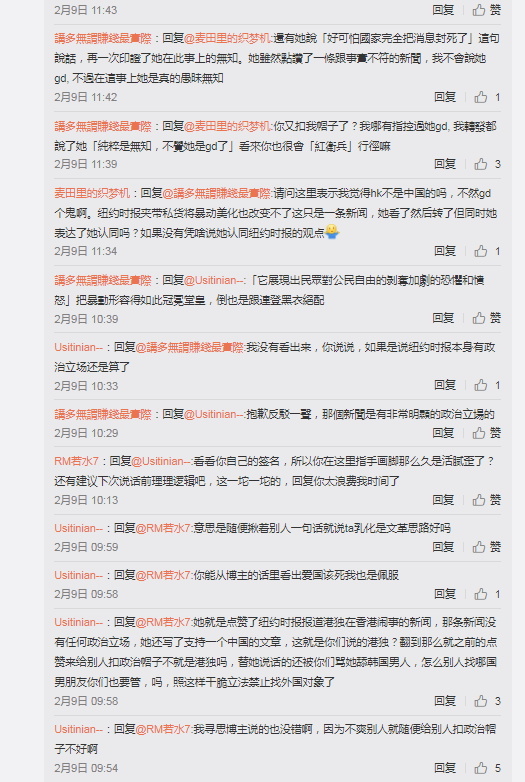Open the 麦田里的织梦机 commenter profile at 11:34
This screenshot has width=525, height=782.
92,193
